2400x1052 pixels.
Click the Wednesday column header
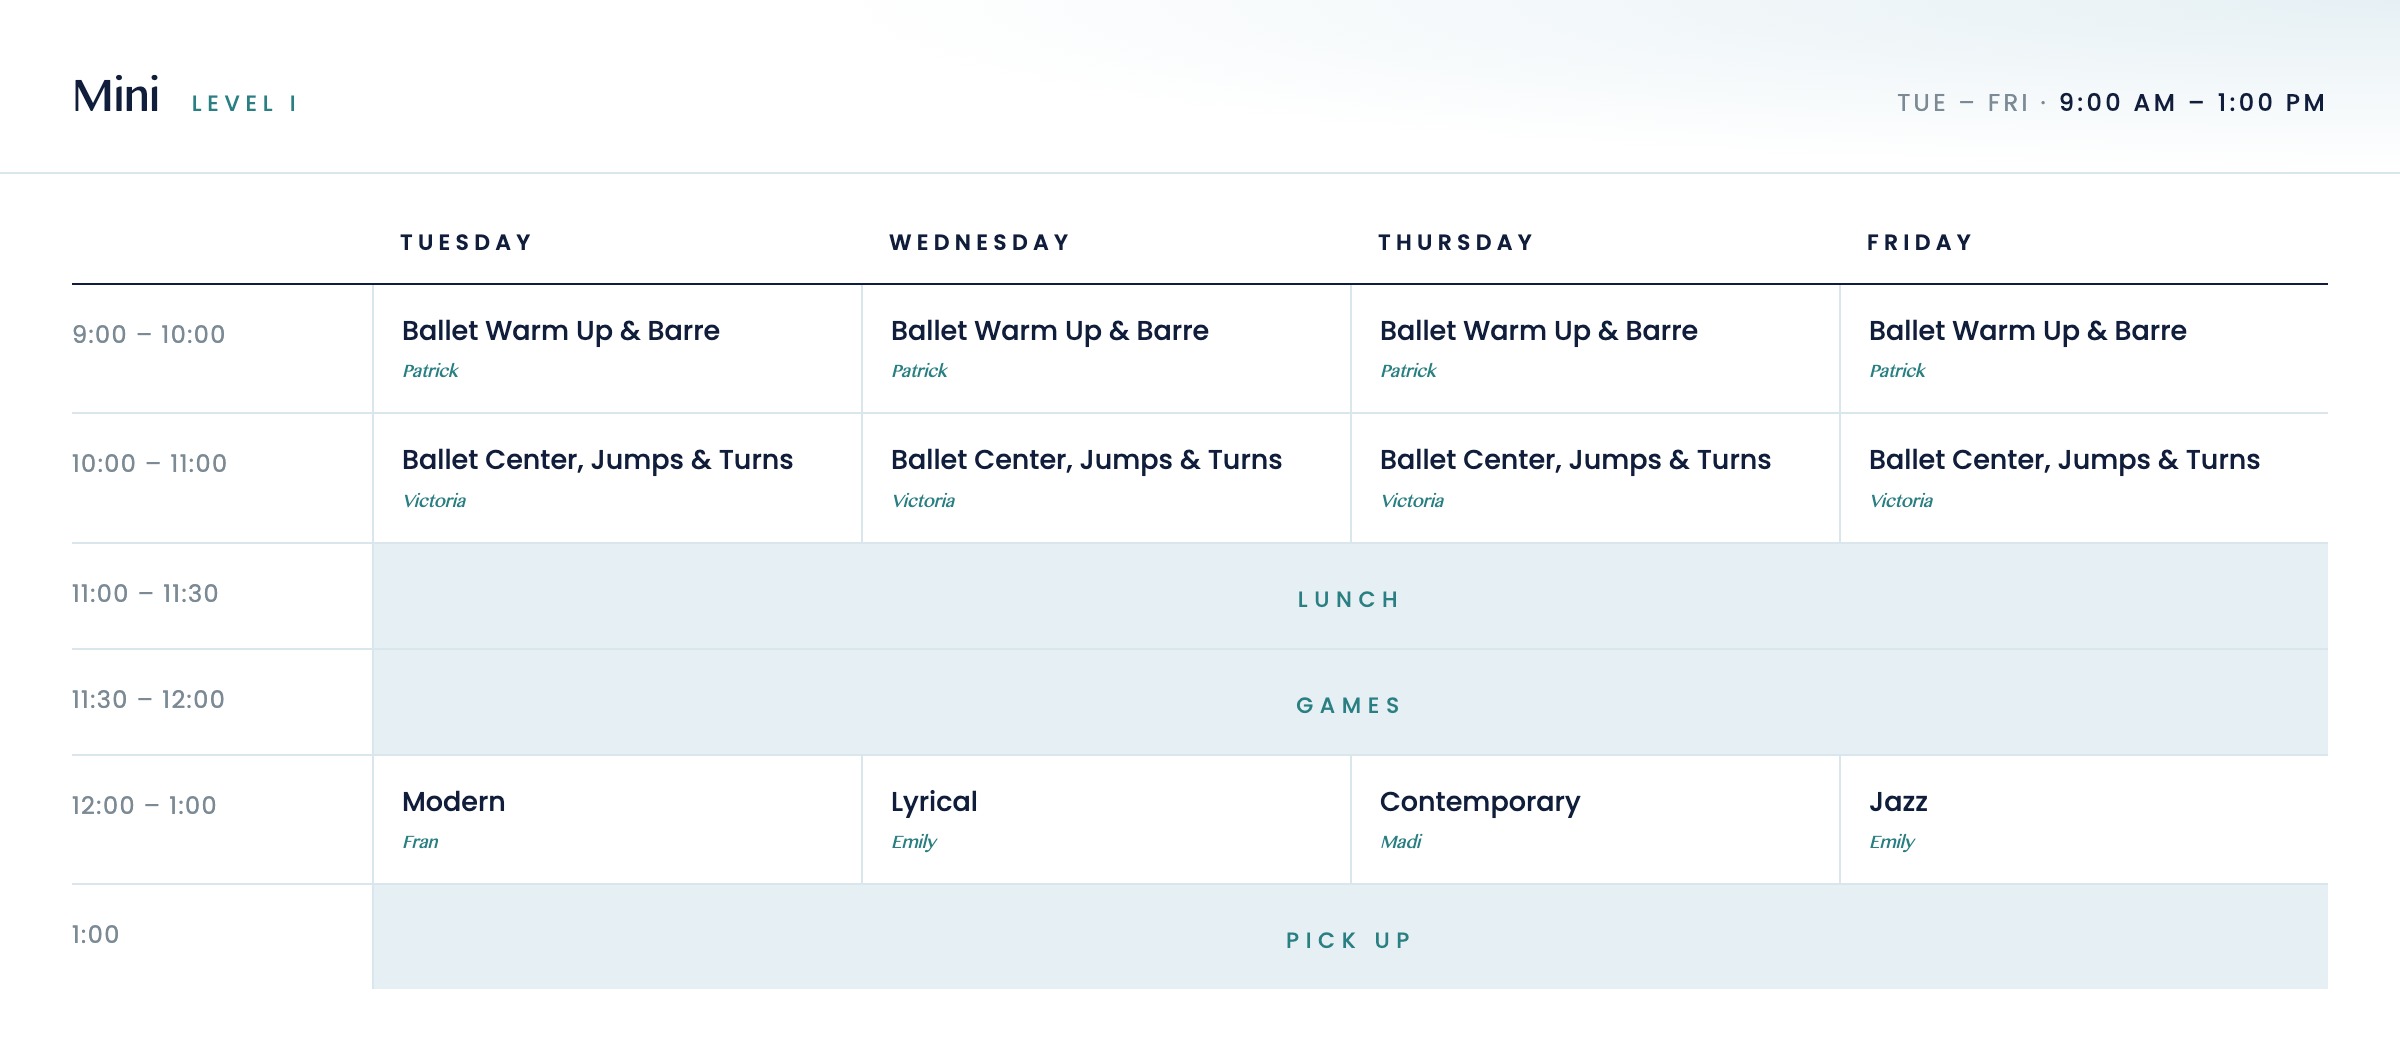pyautogui.click(x=980, y=243)
